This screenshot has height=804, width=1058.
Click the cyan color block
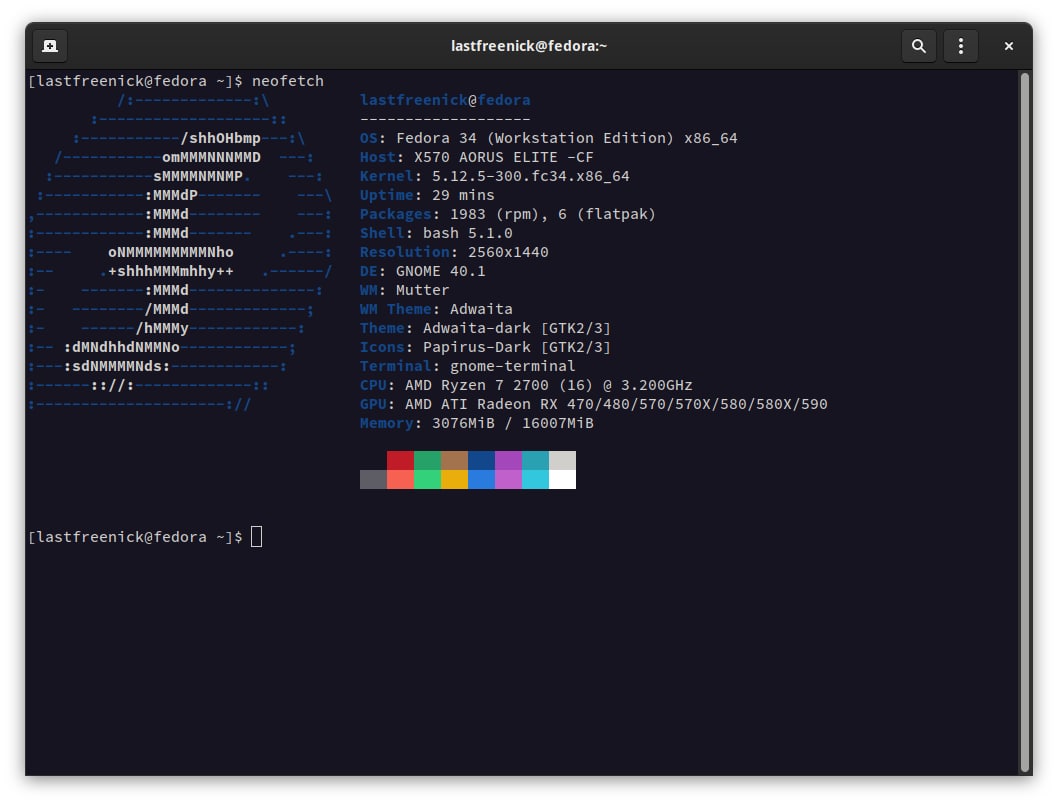pyautogui.click(x=535, y=480)
